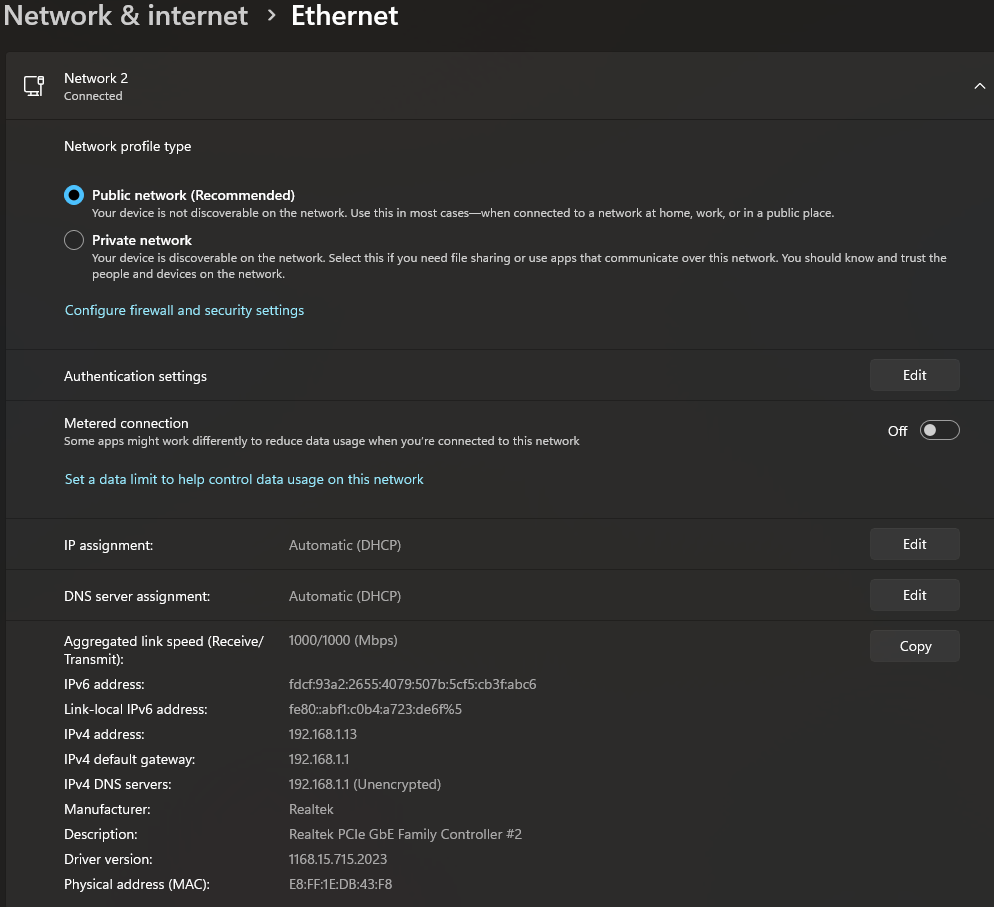This screenshot has height=907, width=994.
Task: Click the Network 2 connection name
Action: tap(96, 78)
